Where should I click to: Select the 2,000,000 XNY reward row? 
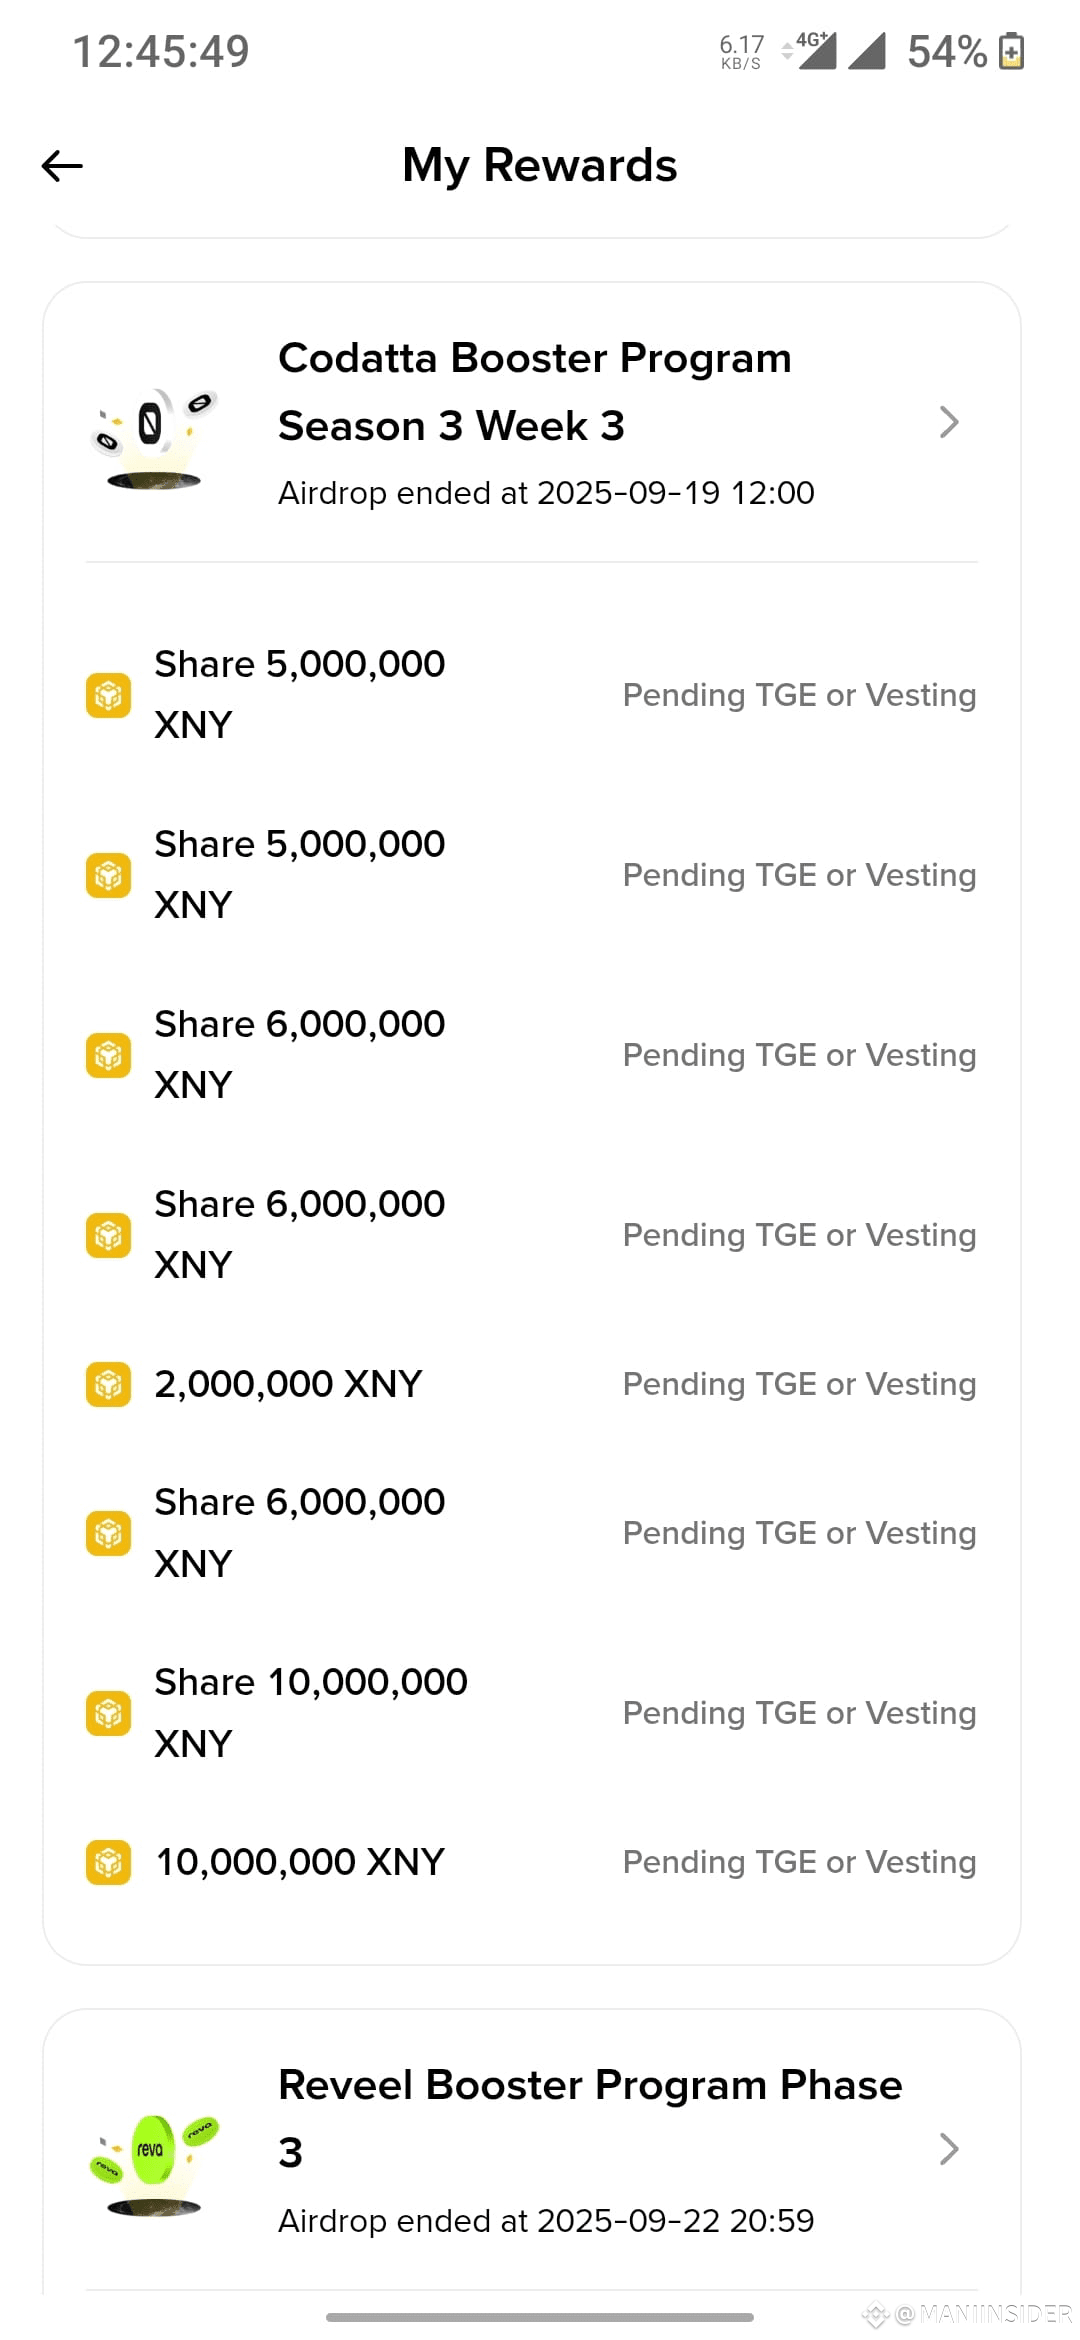pyautogui.click(x=531, y=1384)
